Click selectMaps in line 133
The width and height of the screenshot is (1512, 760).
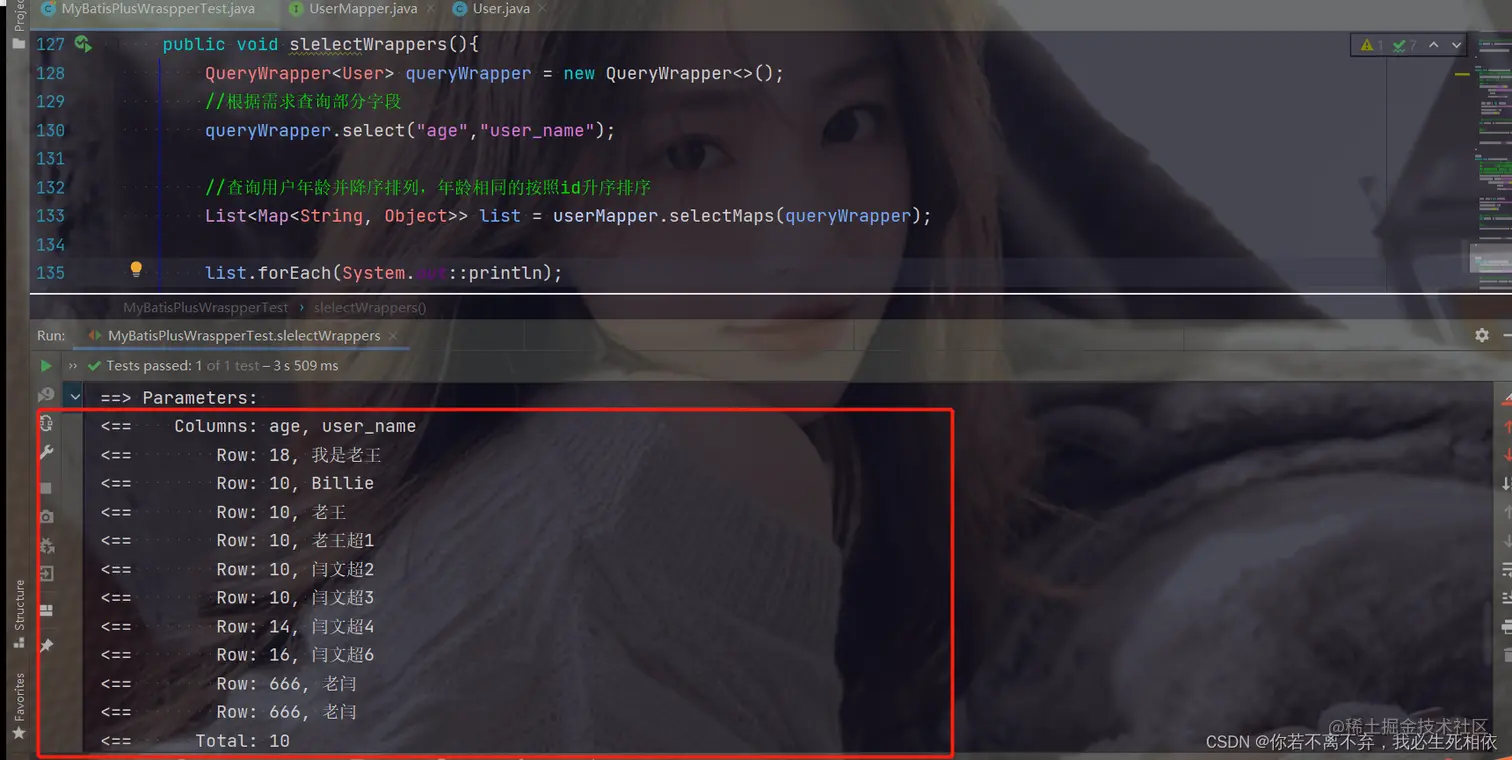tap(722, 216)
